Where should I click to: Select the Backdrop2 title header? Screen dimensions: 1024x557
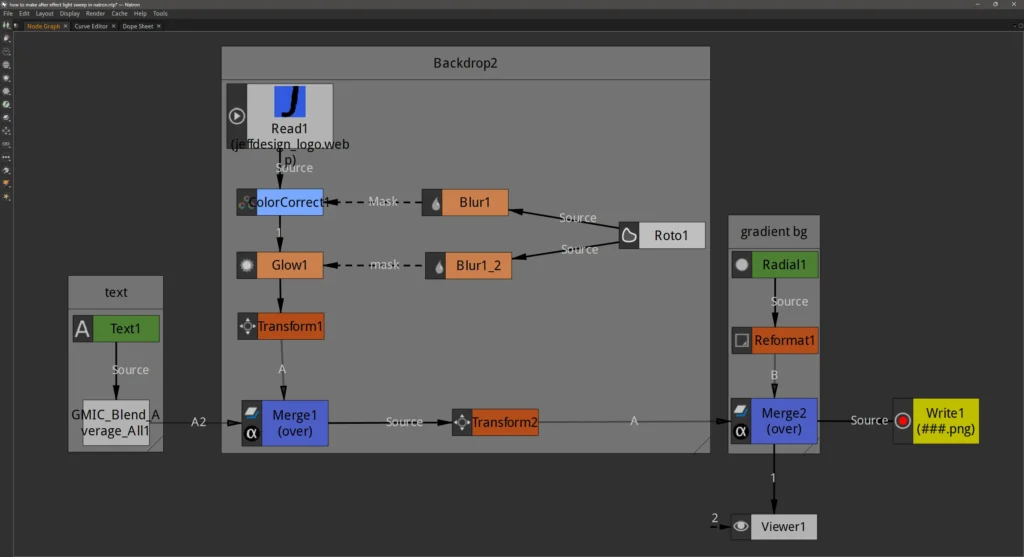tap(465, 63)
